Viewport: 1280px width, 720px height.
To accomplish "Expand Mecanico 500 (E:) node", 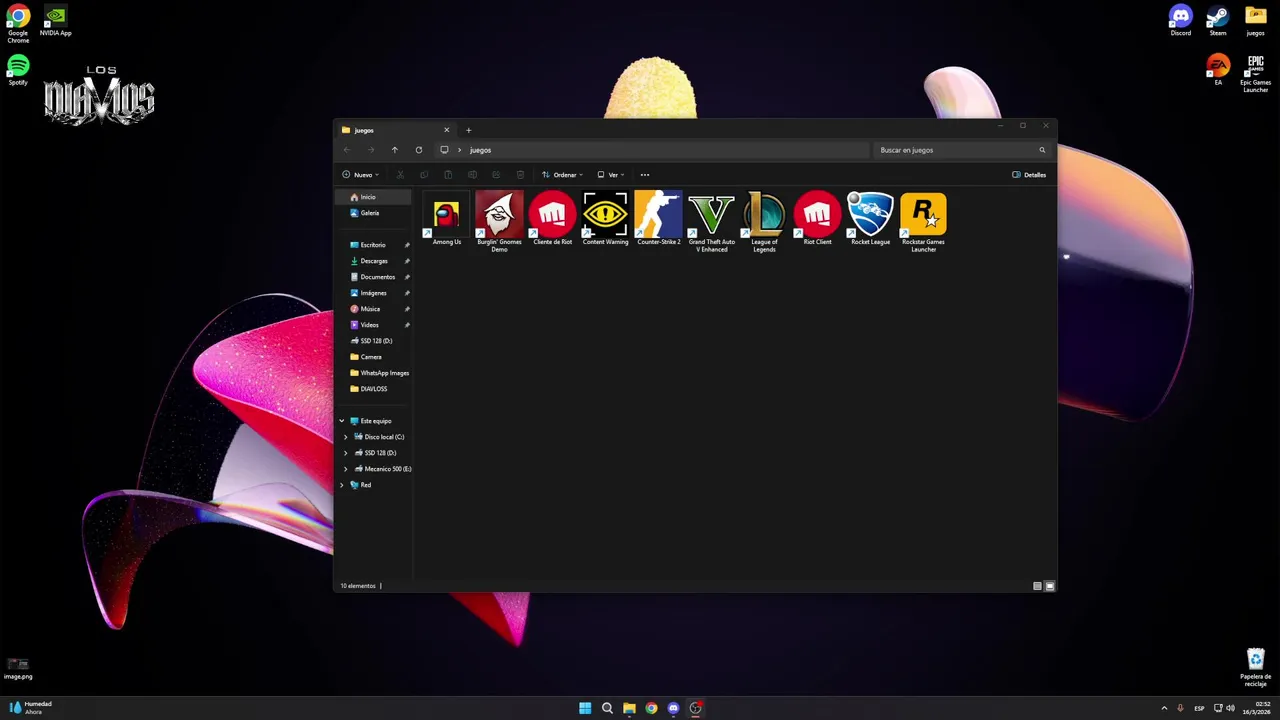I will click(346, 469).
